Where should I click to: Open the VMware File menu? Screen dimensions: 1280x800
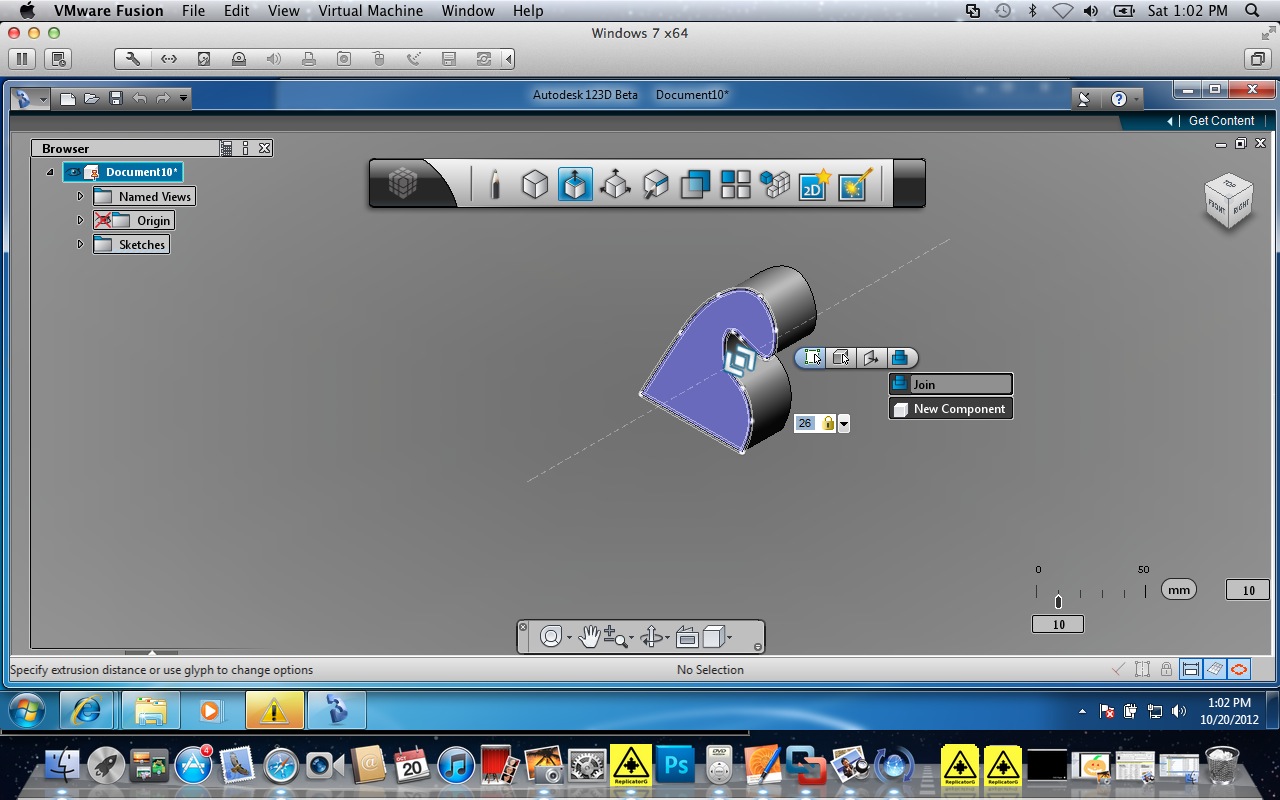[193, 11]
